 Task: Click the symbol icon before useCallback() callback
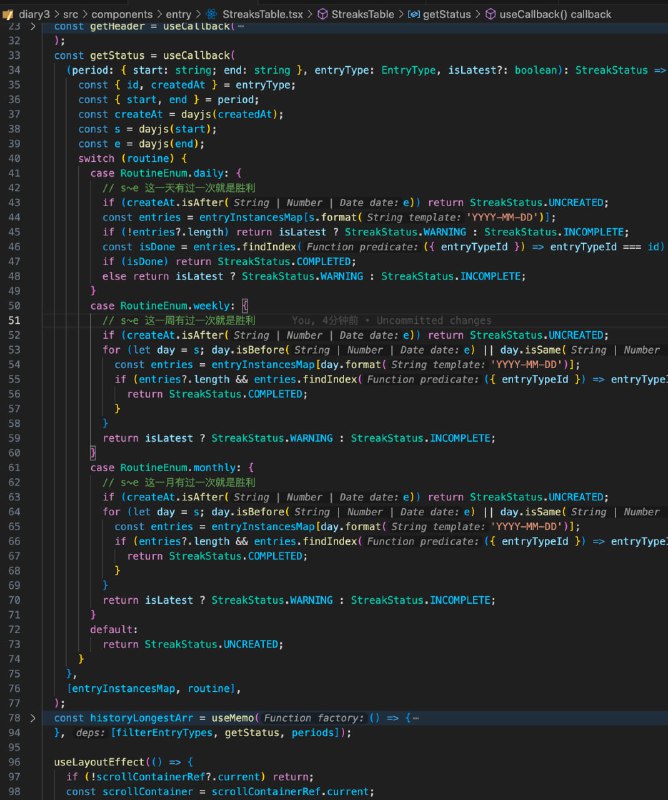pyautogui.click(x=491, y=14)
